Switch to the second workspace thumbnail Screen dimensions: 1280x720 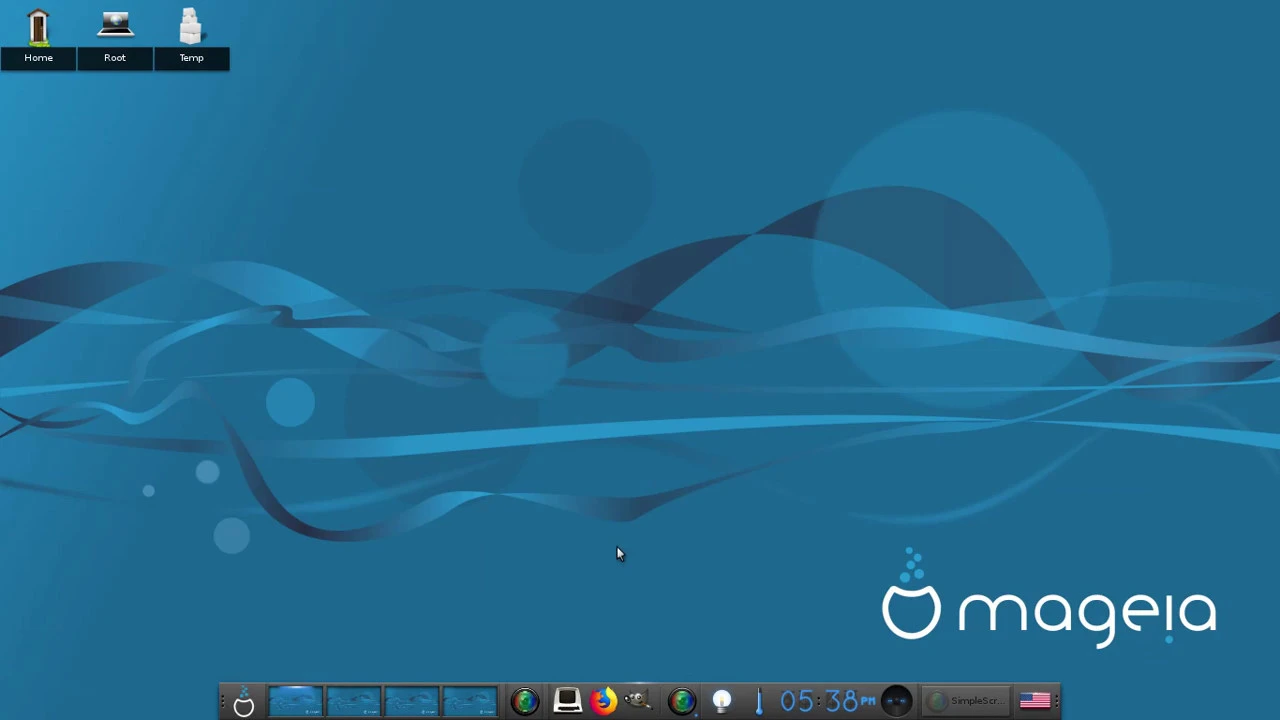pyautogui.click(x=353, y=702)
